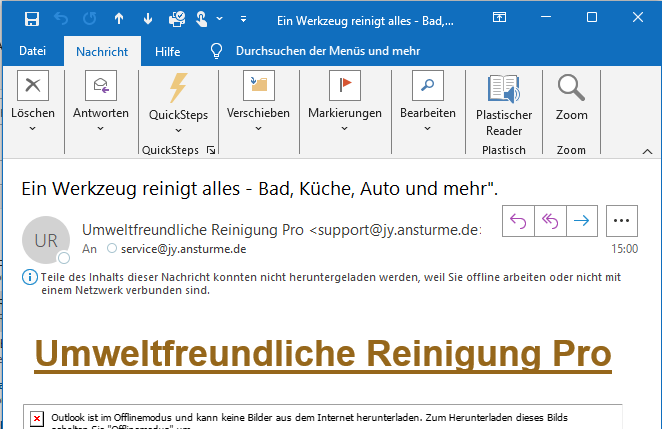Click the Save icon in title bar
This screenshot has width=662, height=431.
click(31, 18)
